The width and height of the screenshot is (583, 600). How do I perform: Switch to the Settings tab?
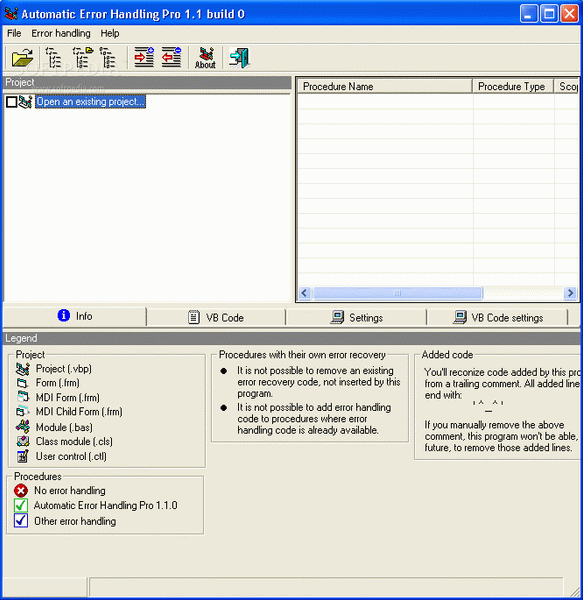[x=356, y=318]
